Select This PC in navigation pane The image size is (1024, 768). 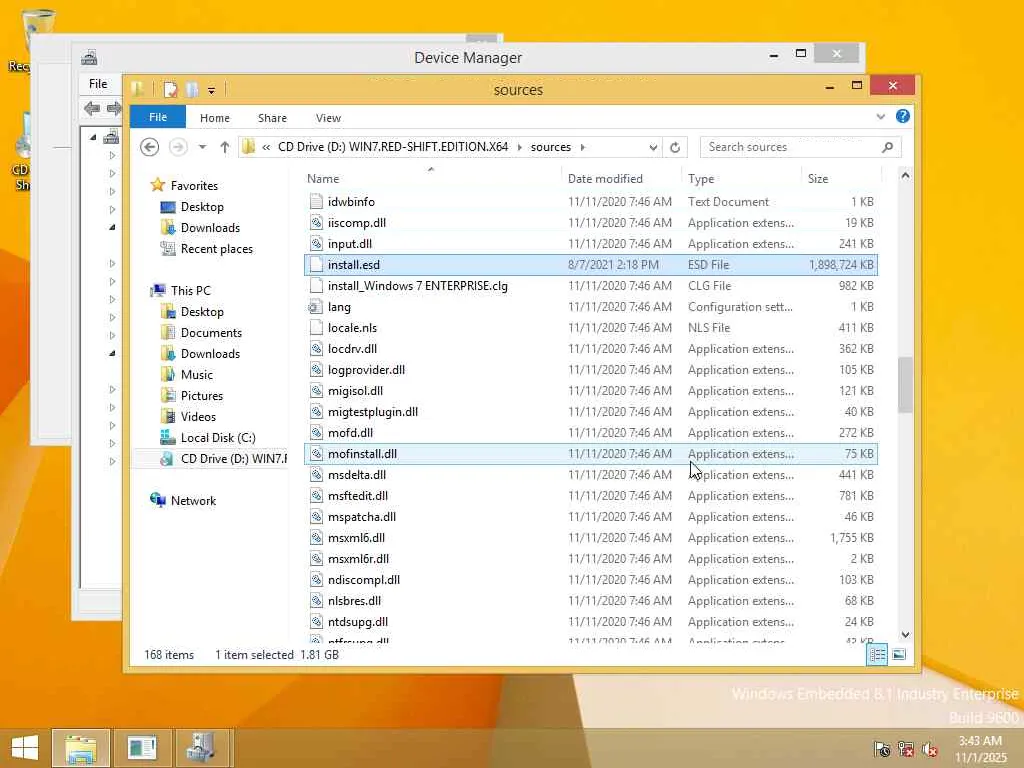pos(190,291)
